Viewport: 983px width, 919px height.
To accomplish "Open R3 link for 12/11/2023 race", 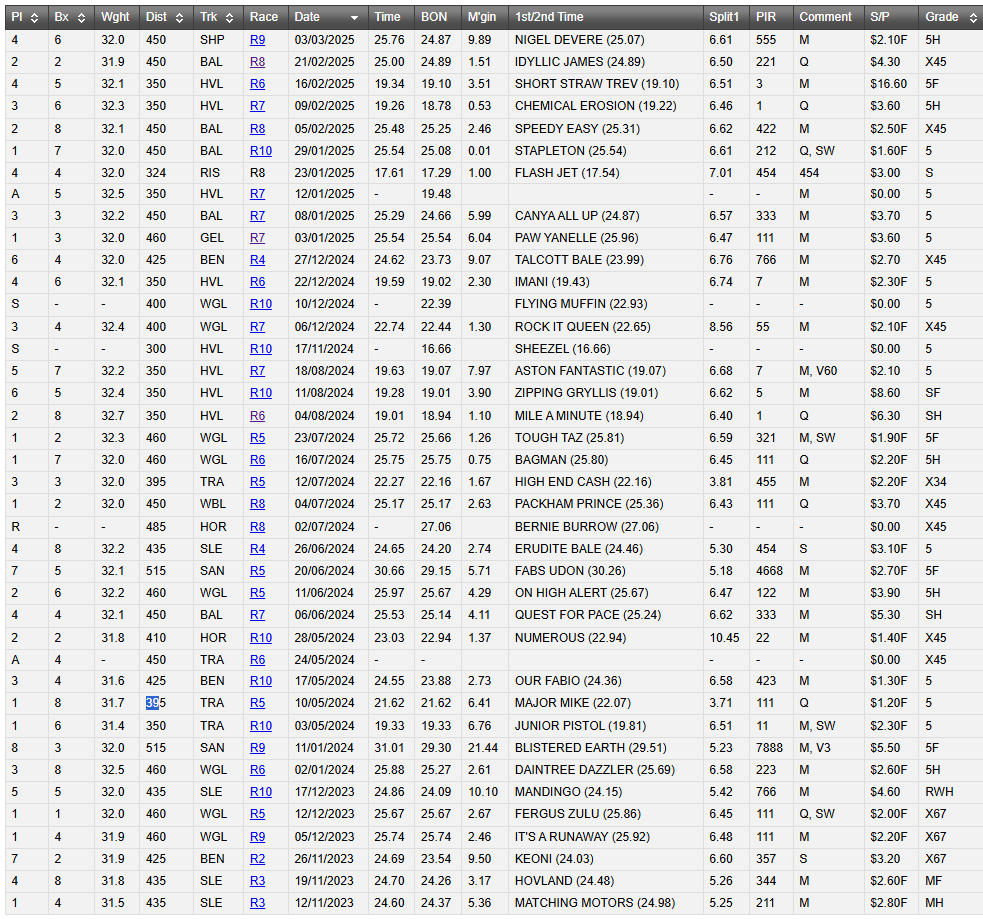I will [257, 903].
